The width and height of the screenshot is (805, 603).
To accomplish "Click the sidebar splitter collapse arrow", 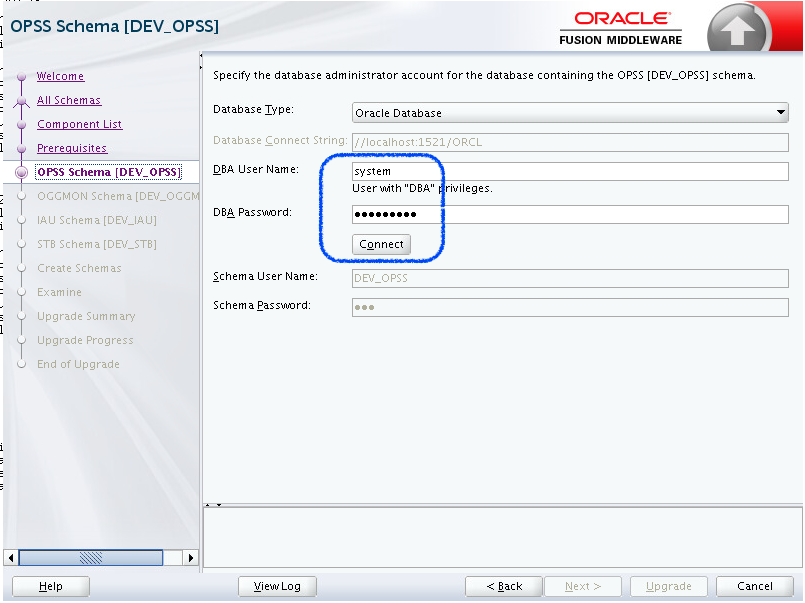I will (201, 55).
